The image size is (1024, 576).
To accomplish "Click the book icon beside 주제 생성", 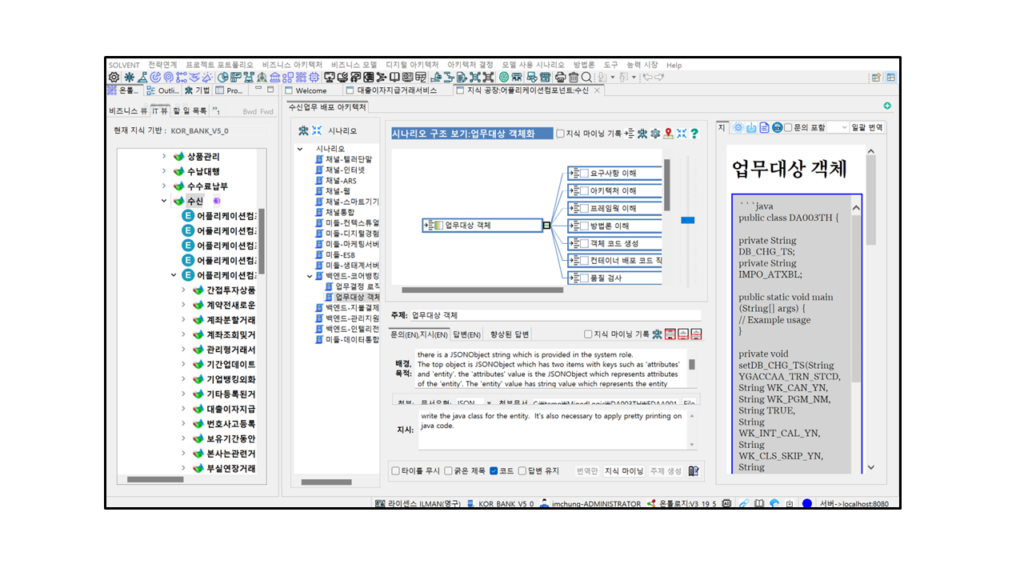I will tap(693, 471).
